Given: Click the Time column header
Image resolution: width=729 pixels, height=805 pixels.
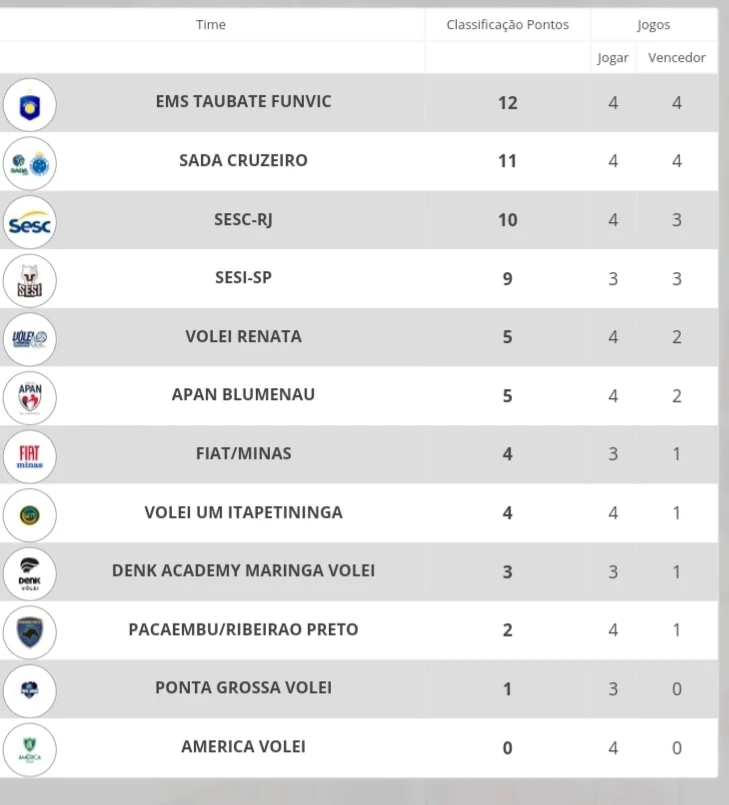Looking at the screenshot, I should 210,25.
